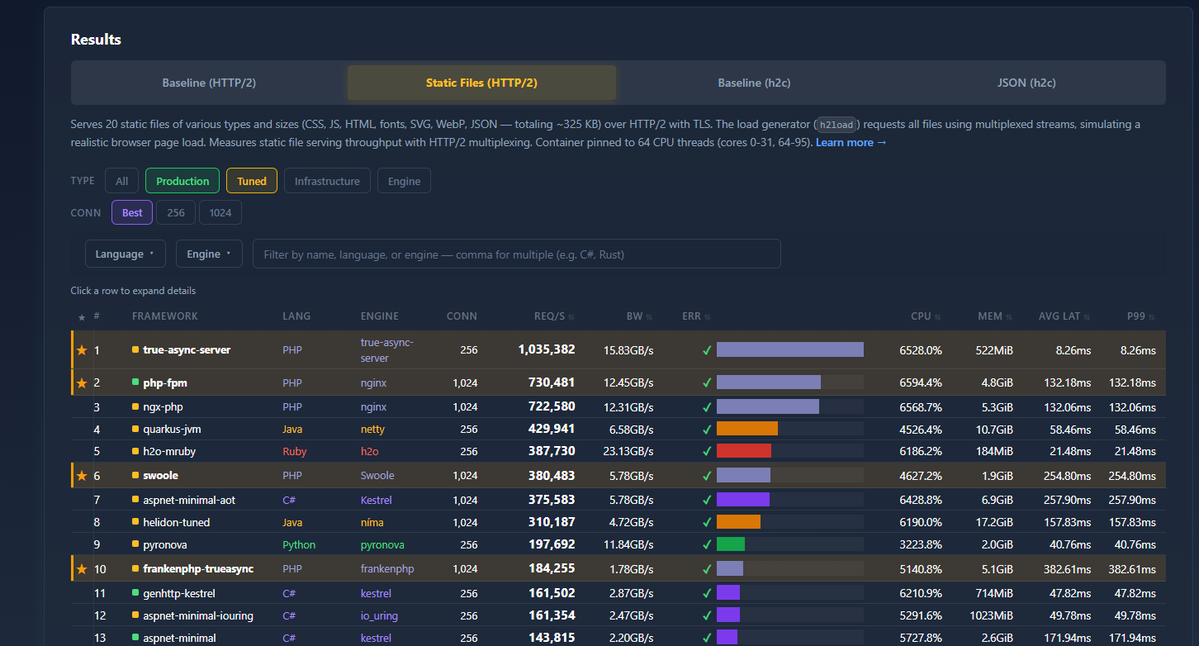Screen dimensions: 1199x646
Task: Expand the h2o-mruby row details
Action: pos(618,452)
